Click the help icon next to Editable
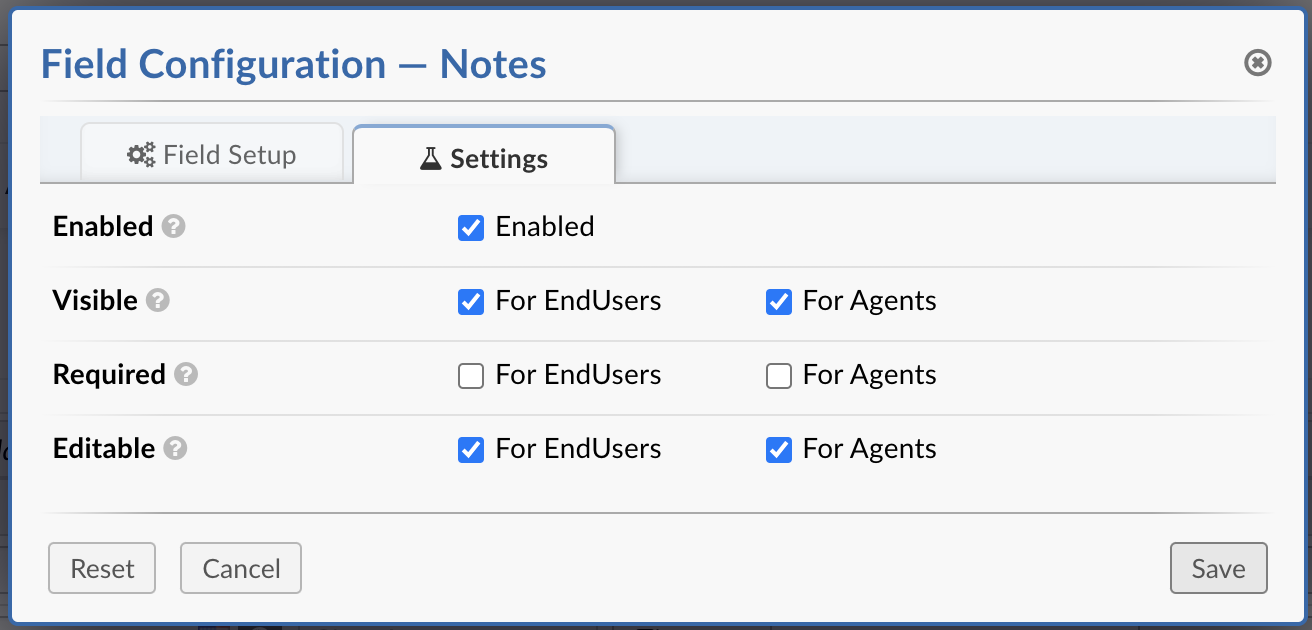Viewport: 1312px width, 630px height. click(176, 449)
